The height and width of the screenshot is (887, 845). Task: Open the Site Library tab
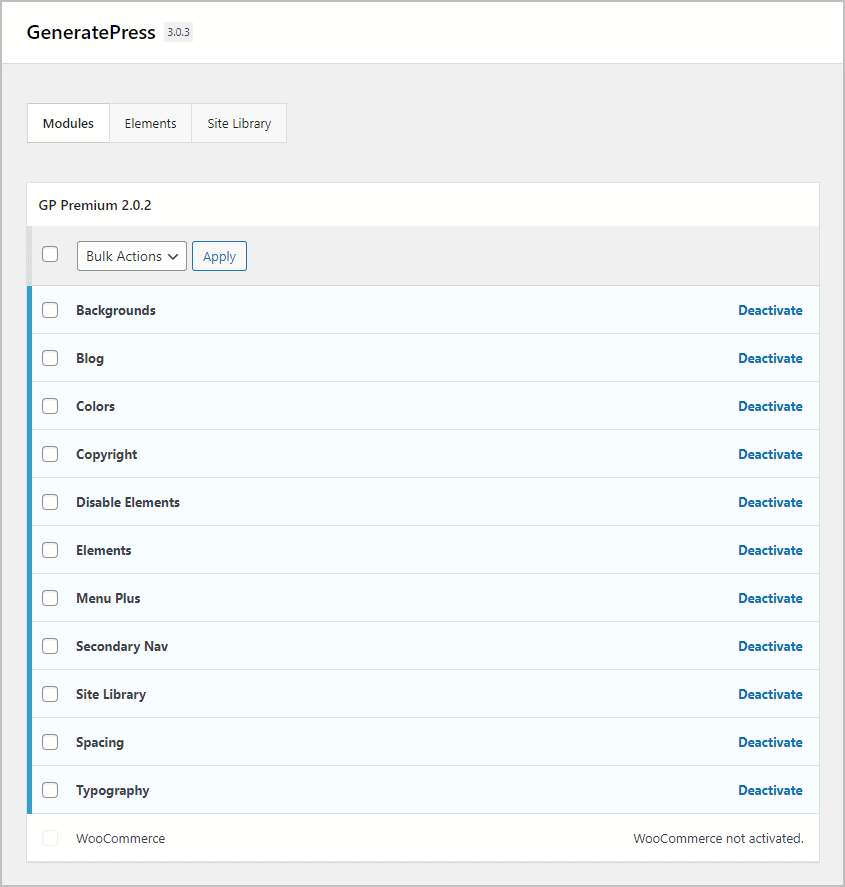[239, 123]
